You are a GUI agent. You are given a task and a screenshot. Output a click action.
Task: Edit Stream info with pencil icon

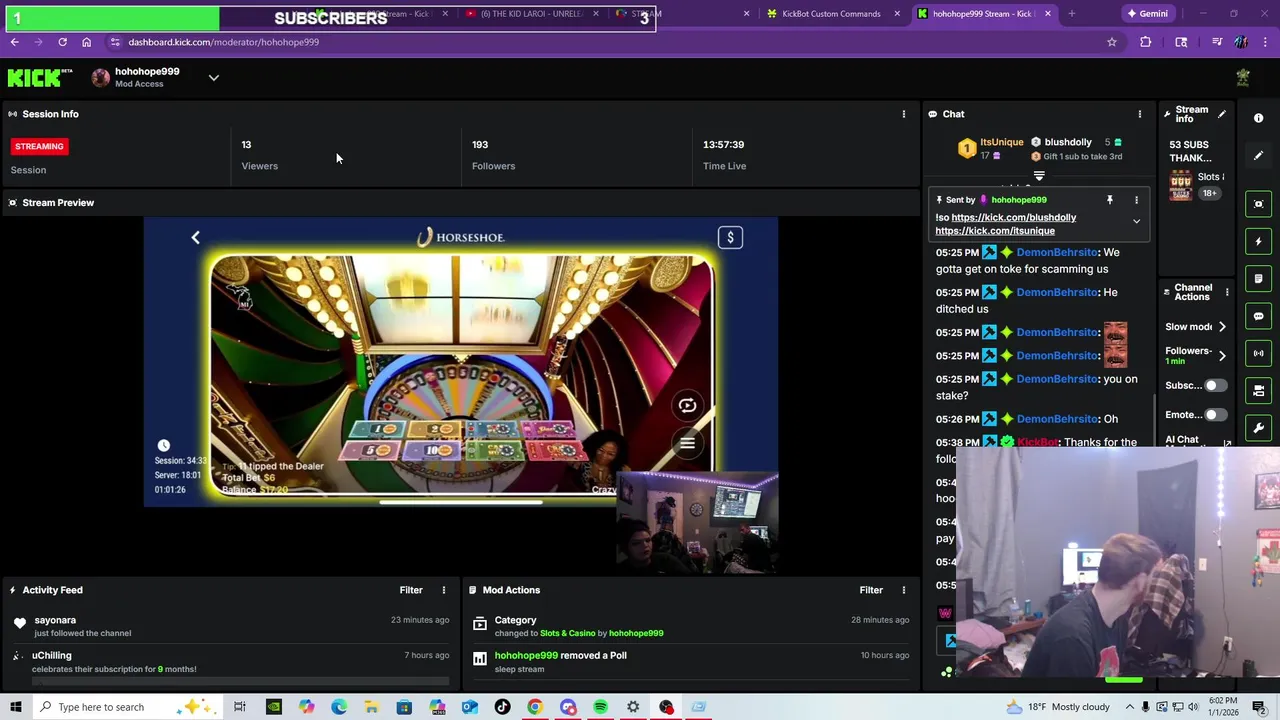1221,114
